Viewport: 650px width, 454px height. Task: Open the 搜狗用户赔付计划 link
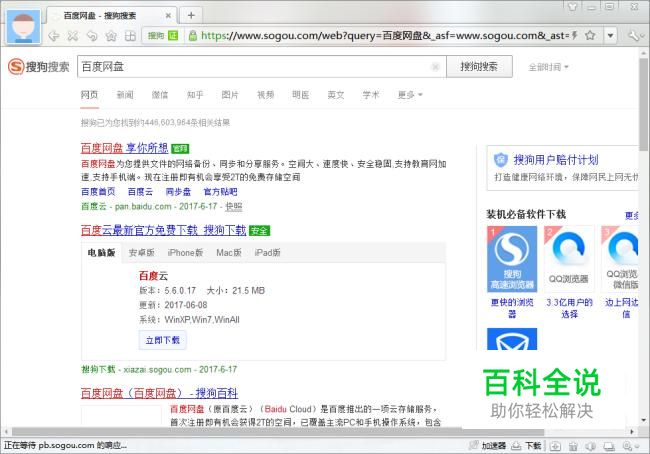(x=556, y=160)
